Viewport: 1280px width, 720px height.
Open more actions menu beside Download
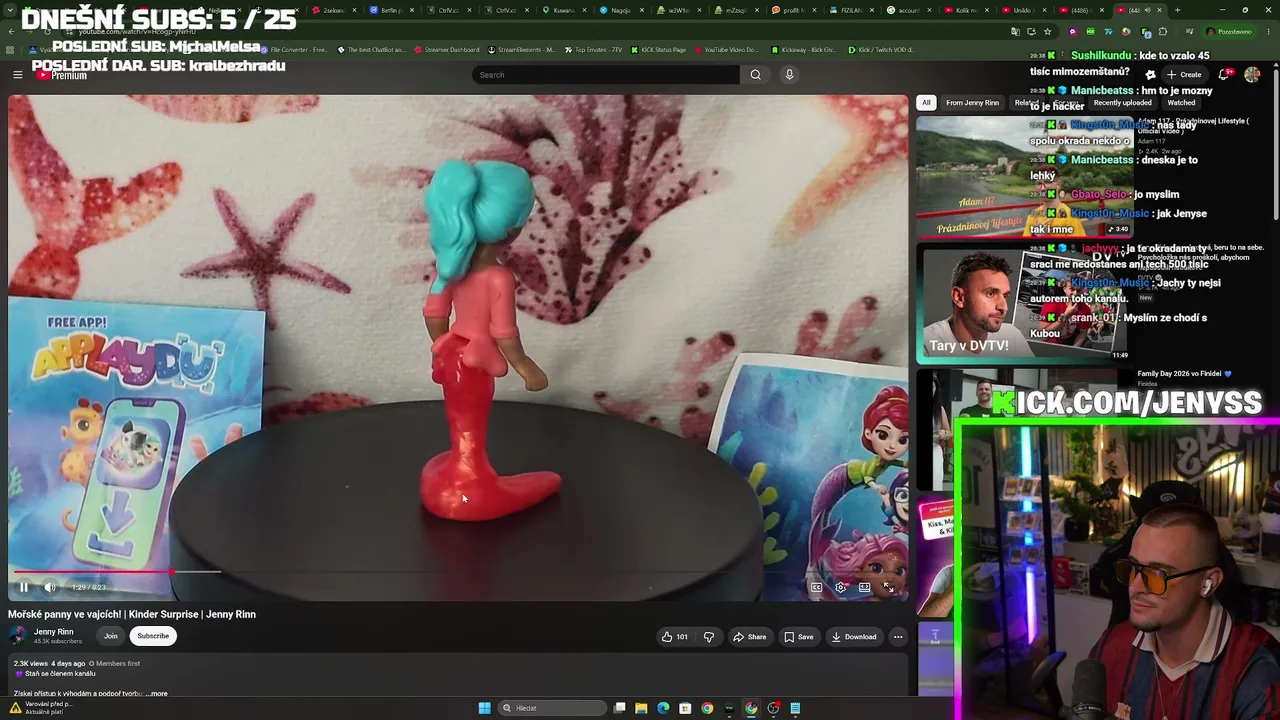point(898,637)
